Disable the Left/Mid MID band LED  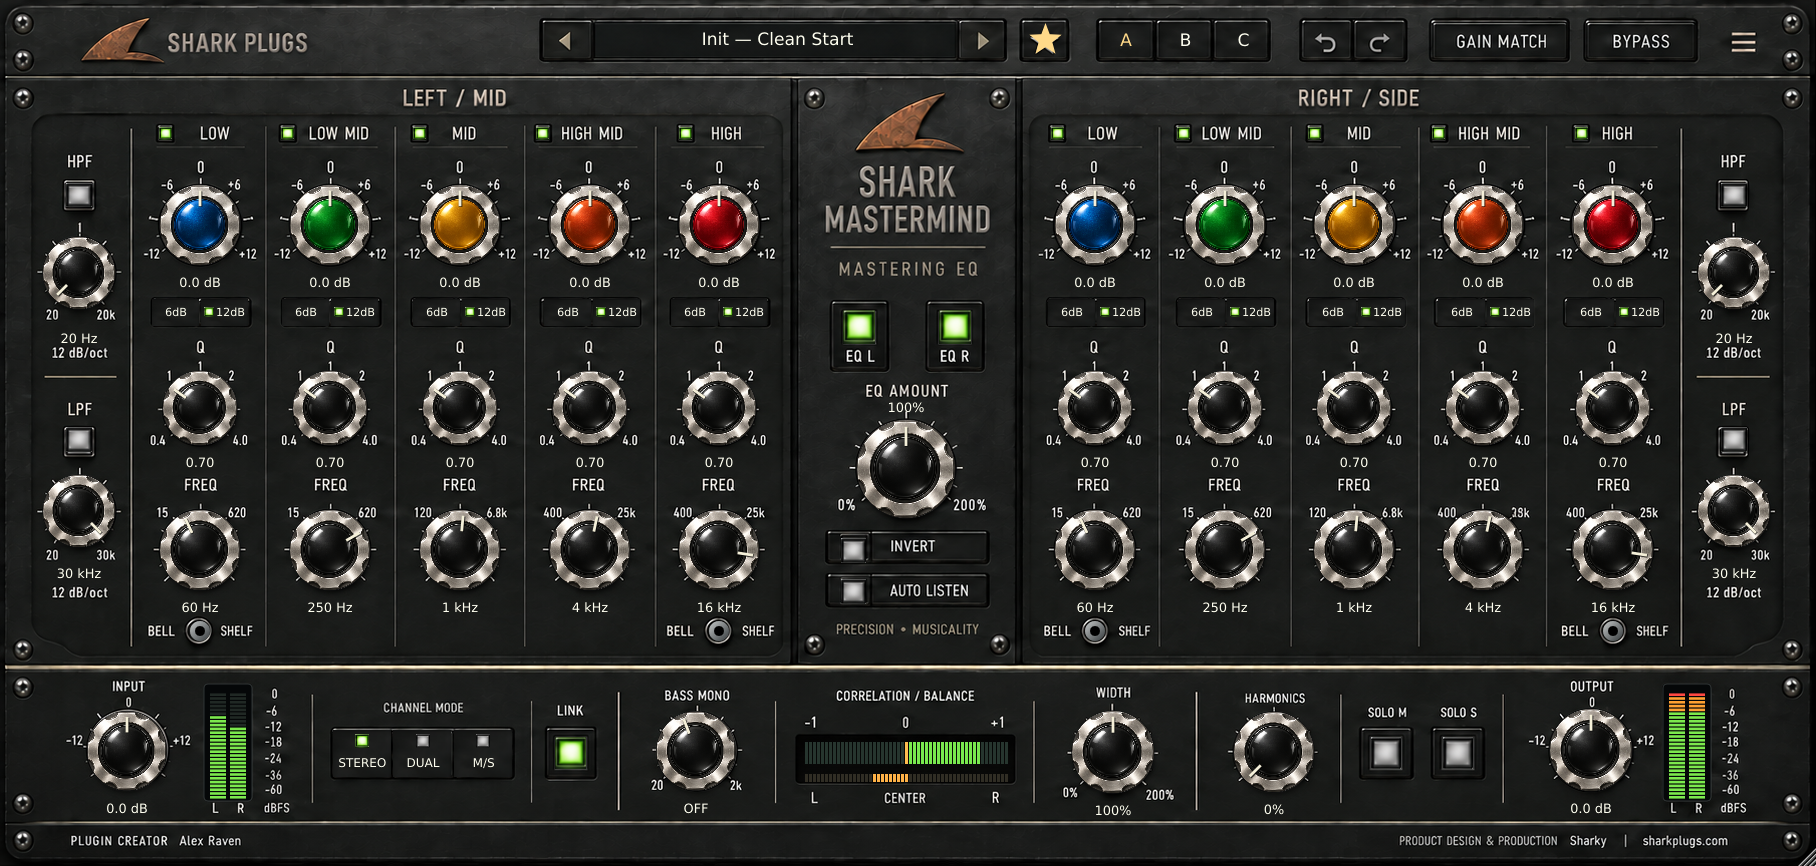point(420,133)
